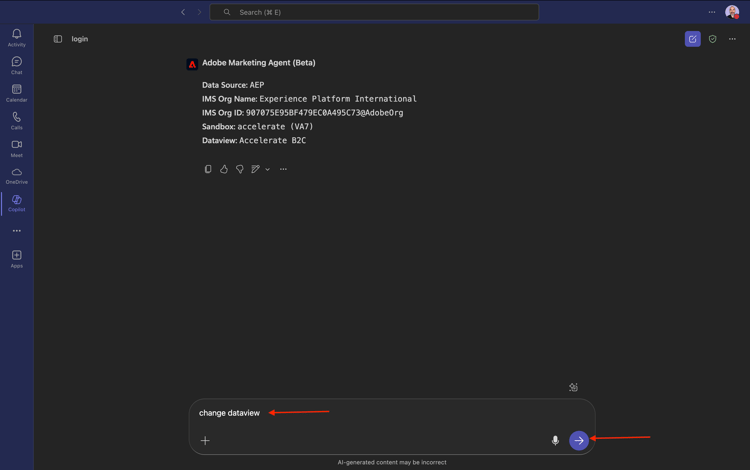
Task: Open the Meet section
Action: (x=17, y=149)
